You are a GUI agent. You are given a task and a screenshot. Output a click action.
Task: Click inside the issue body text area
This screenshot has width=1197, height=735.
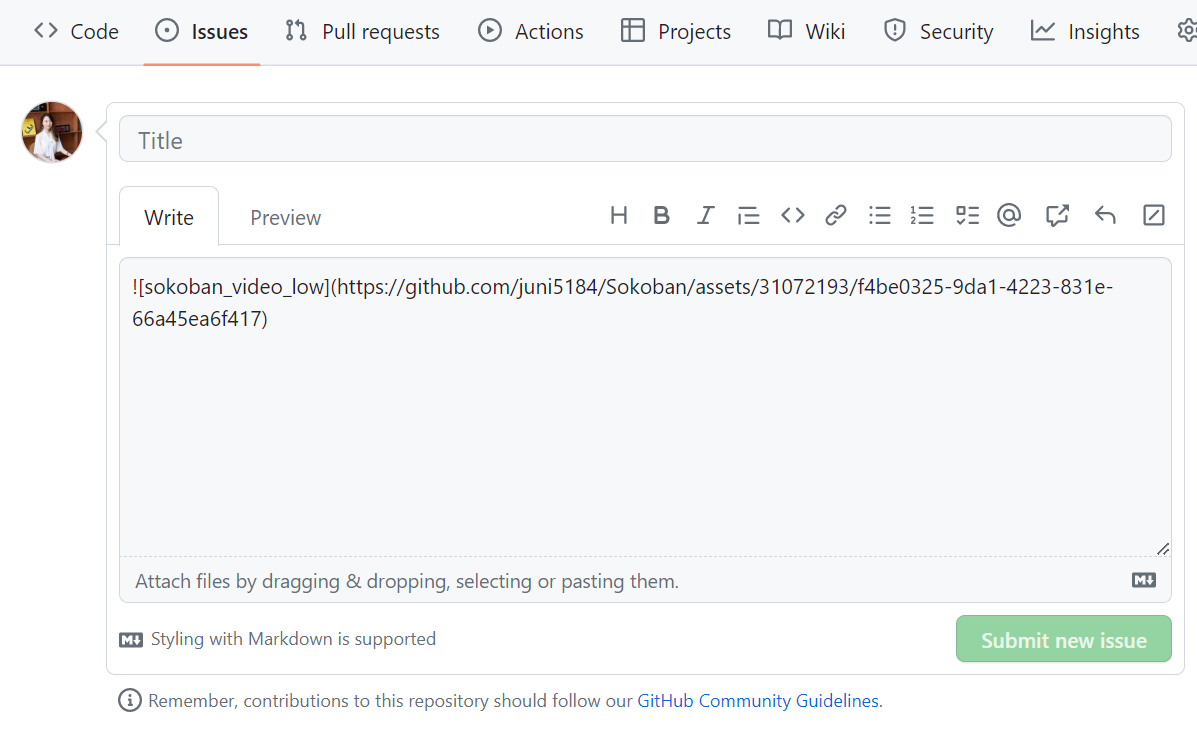coord(645,407)
